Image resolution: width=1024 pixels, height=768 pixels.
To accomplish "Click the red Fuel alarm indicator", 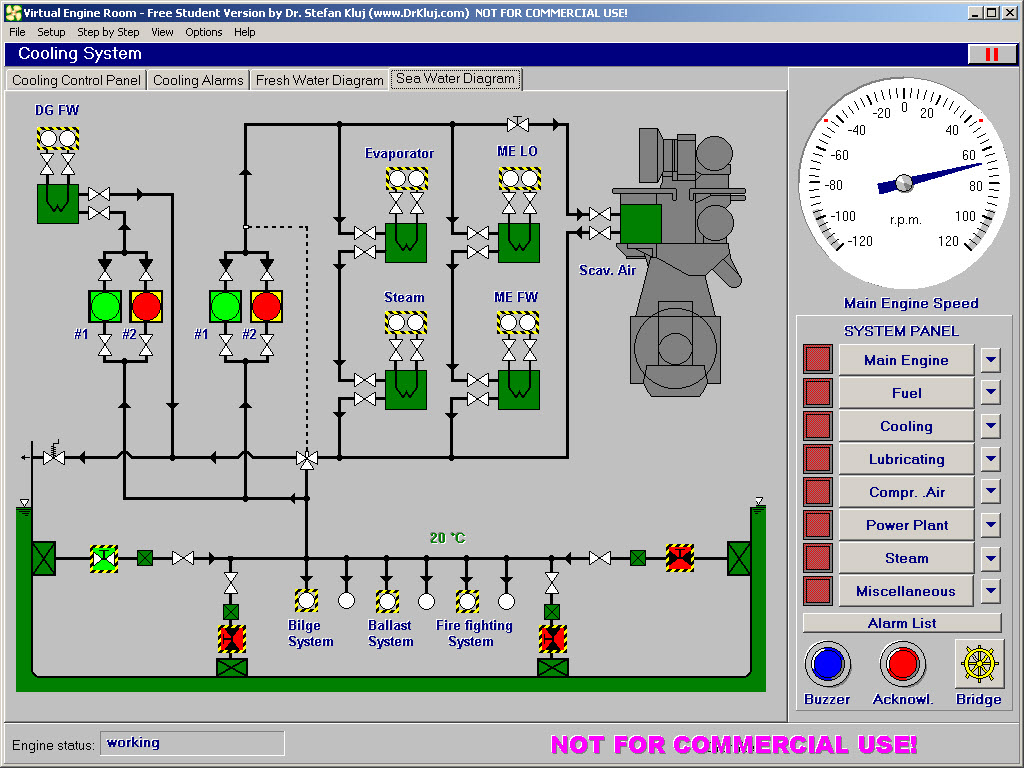I will pos(818,393).
